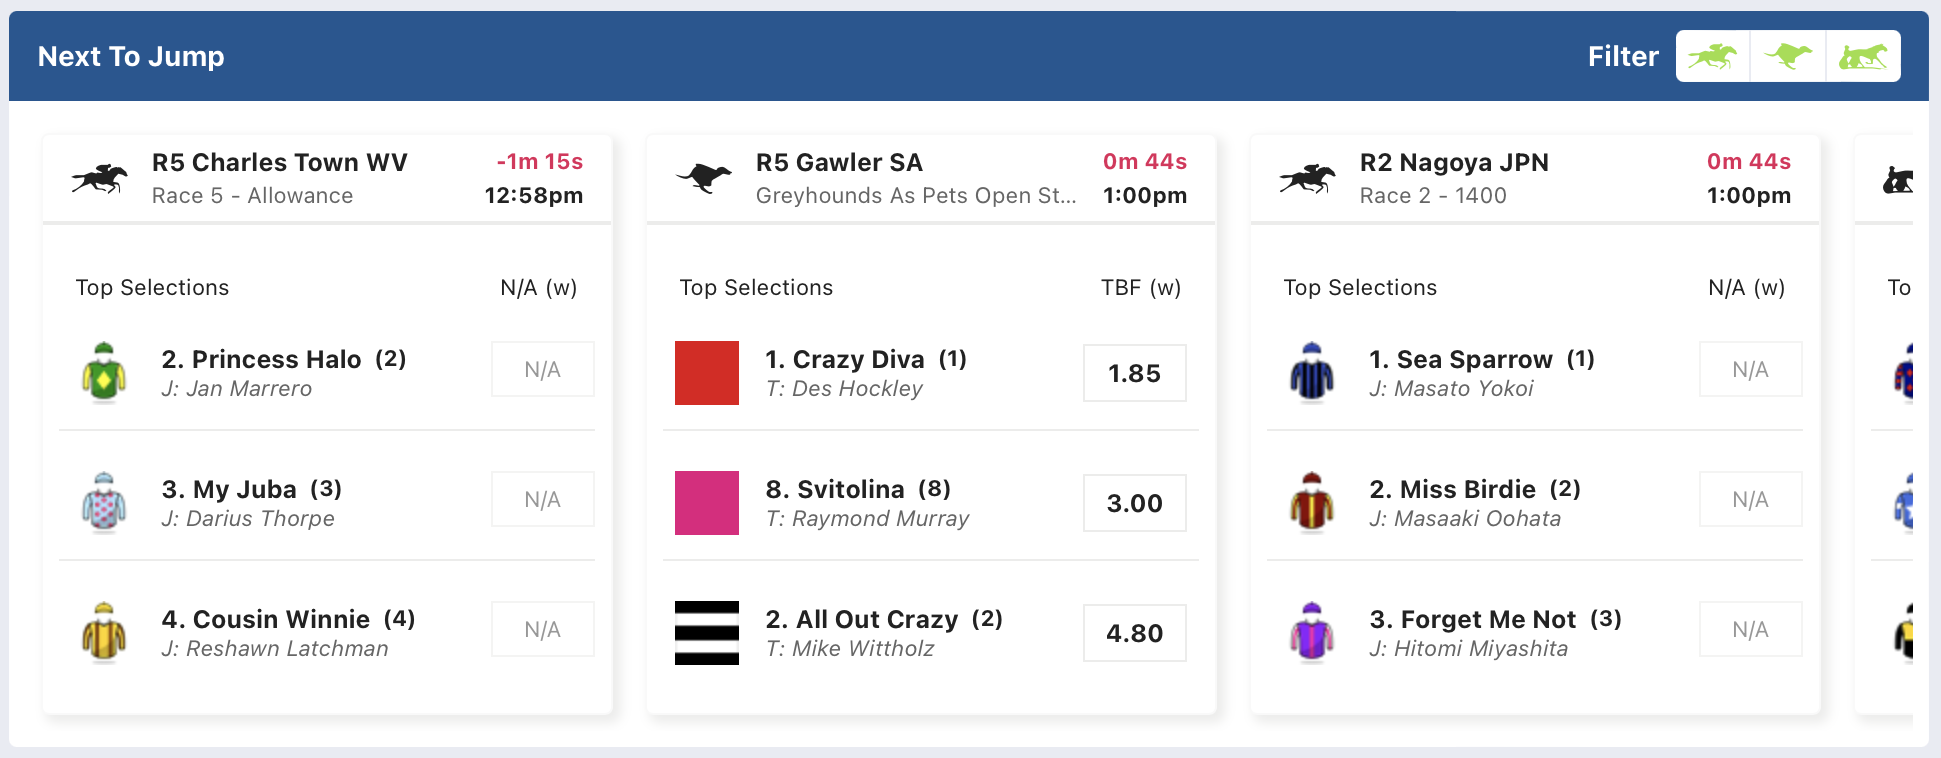Image resolution: width=1941 pixels, height=758 pixels.
Task: Click Forget Me Not purple silks icon
Action: click(x=1312, y=632)
